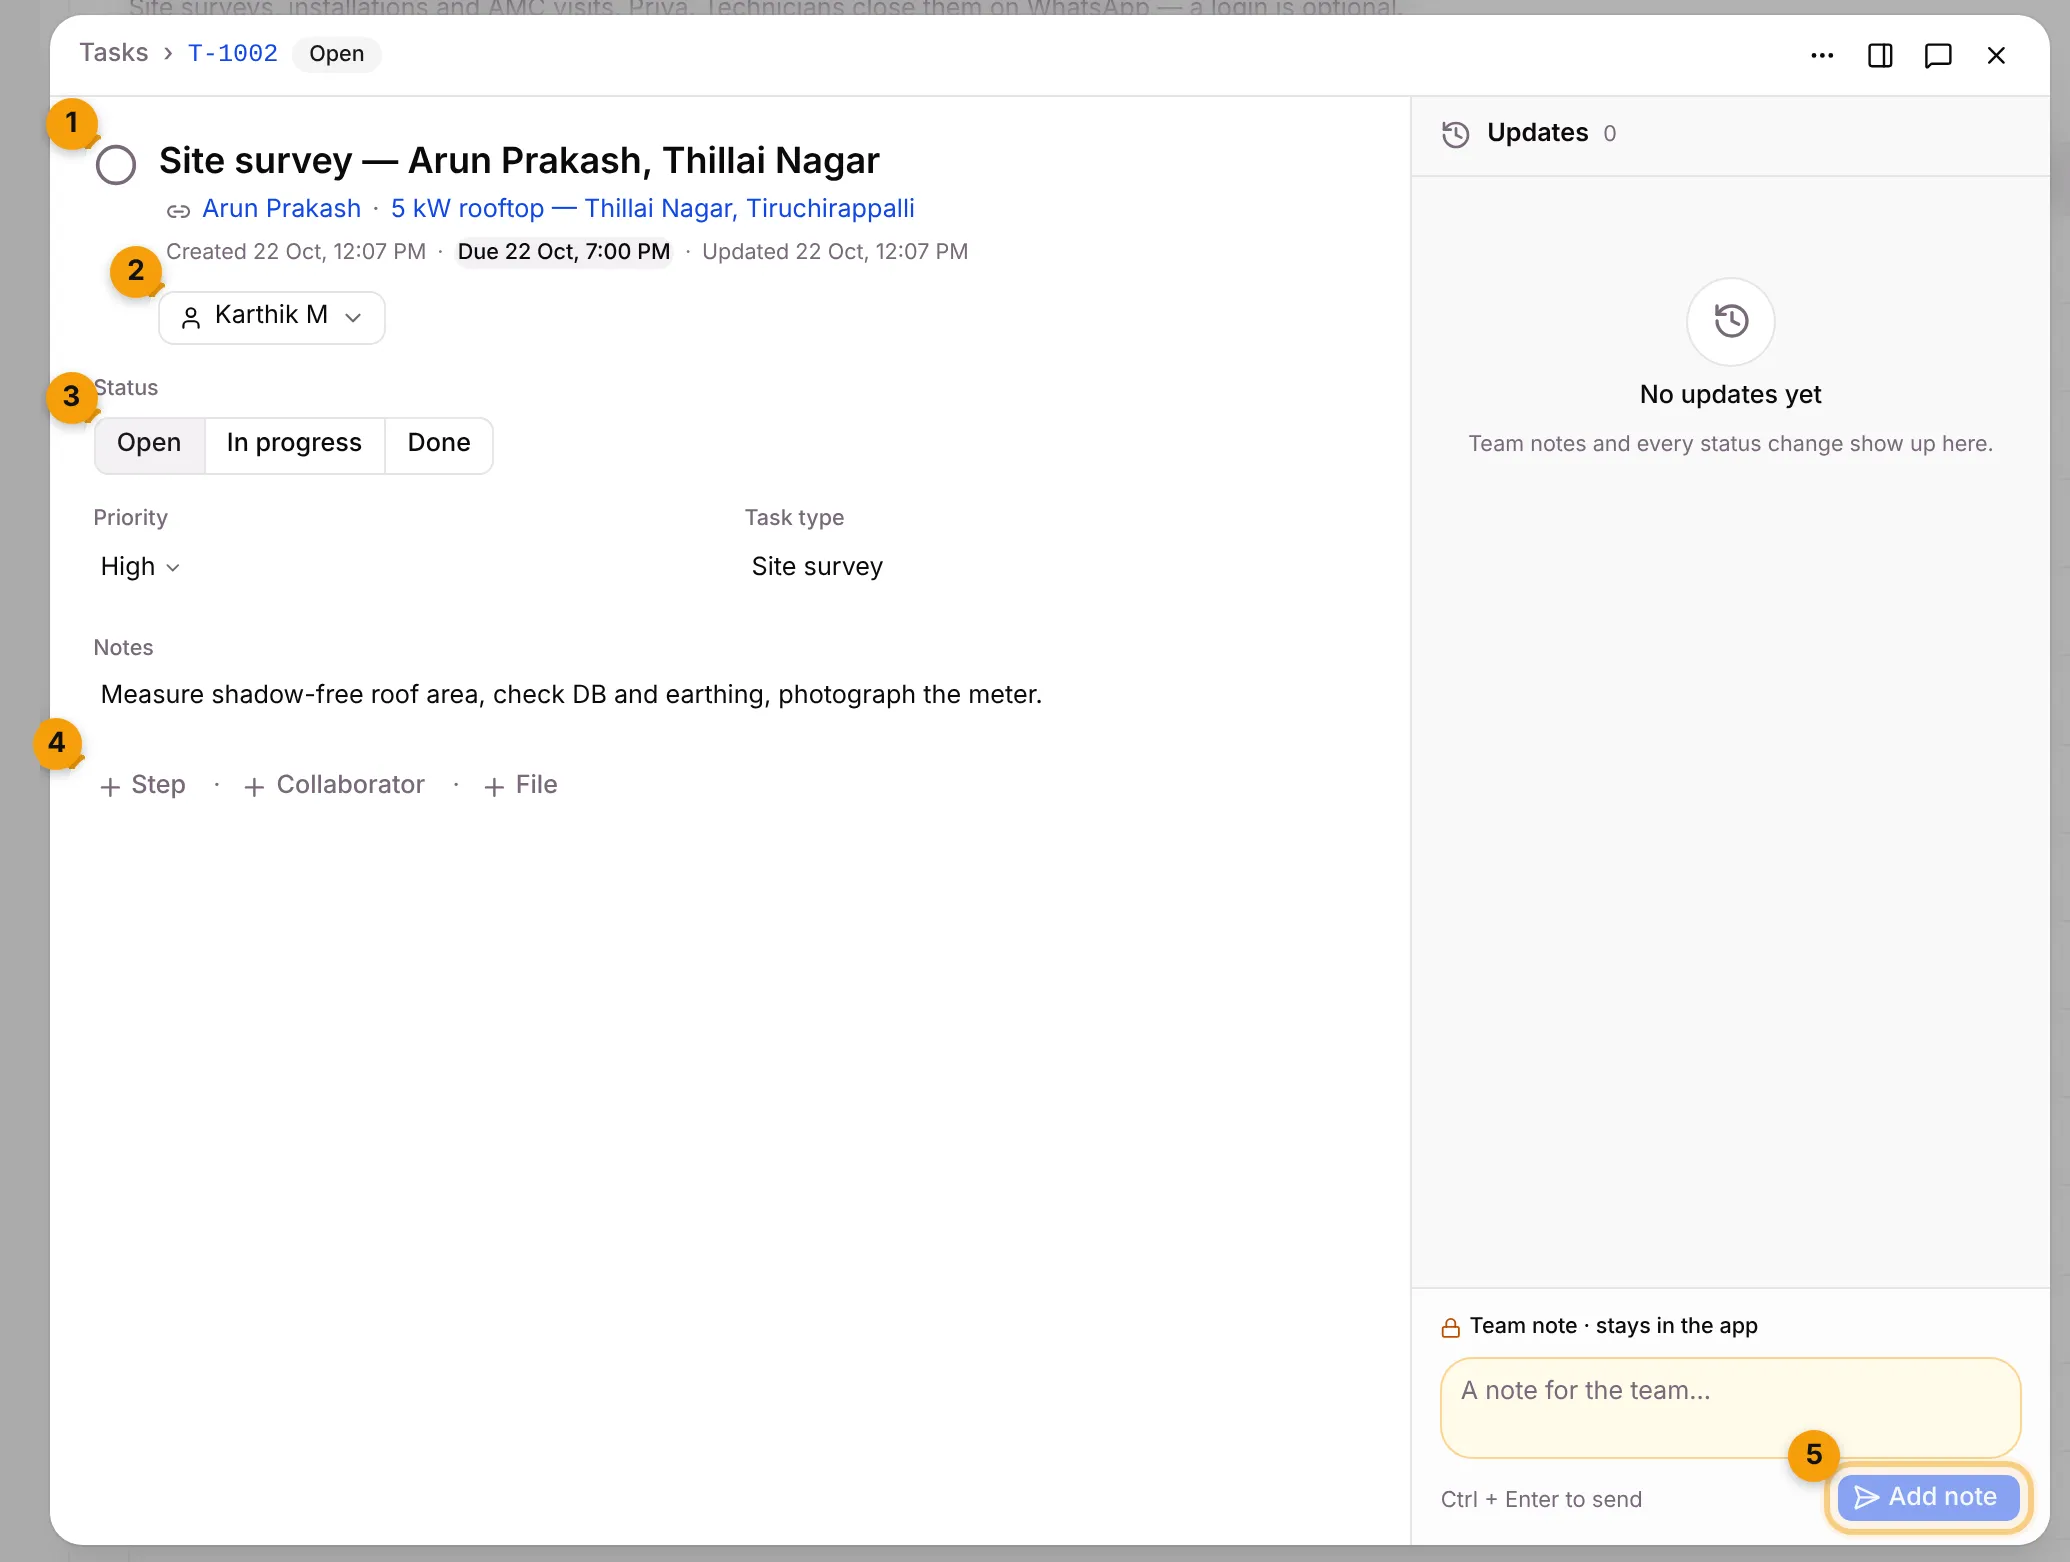Click the Open status badge in header

[x=336, y=54]
